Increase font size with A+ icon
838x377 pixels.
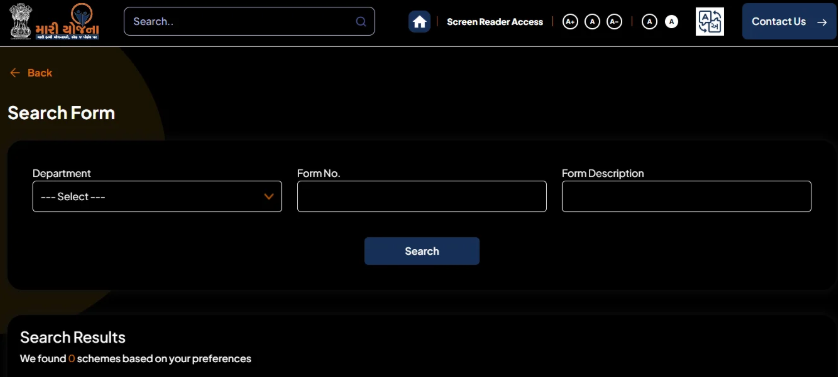pos(570,22)
